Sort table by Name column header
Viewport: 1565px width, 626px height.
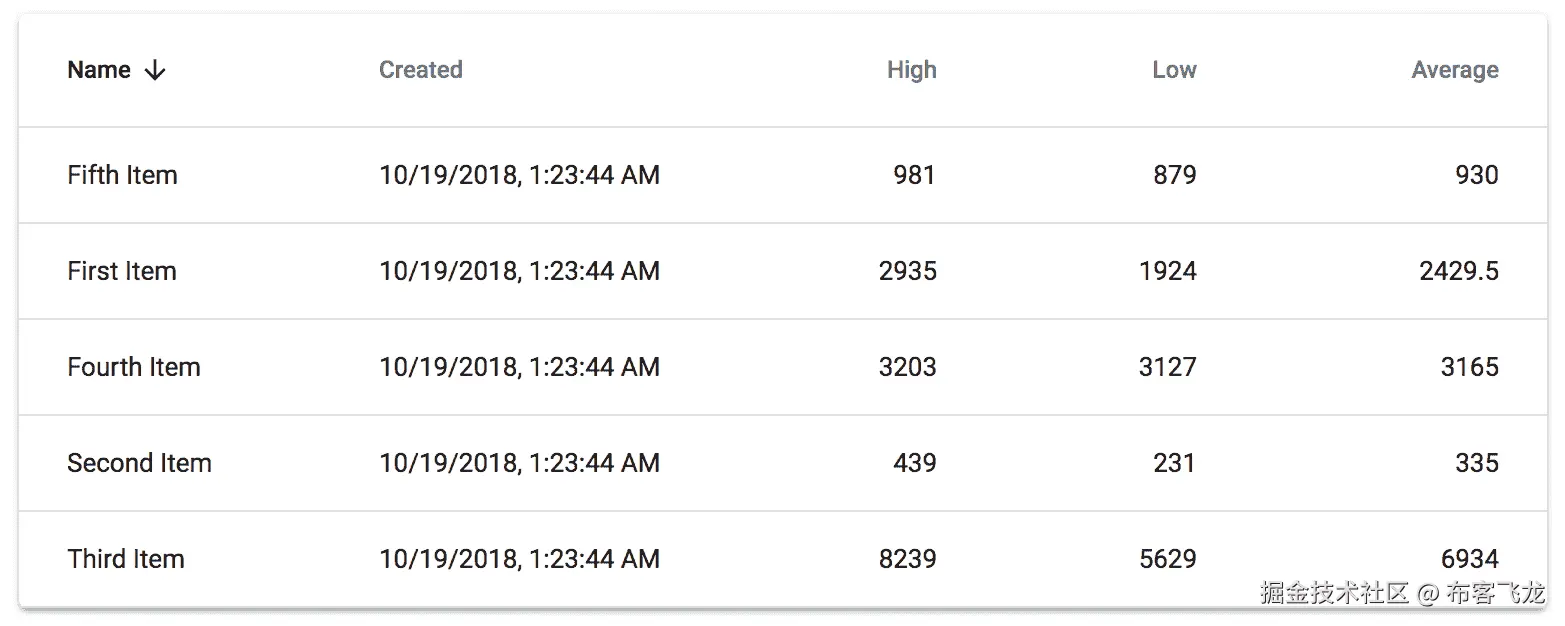pyautogui.click(x=99, y=70)
